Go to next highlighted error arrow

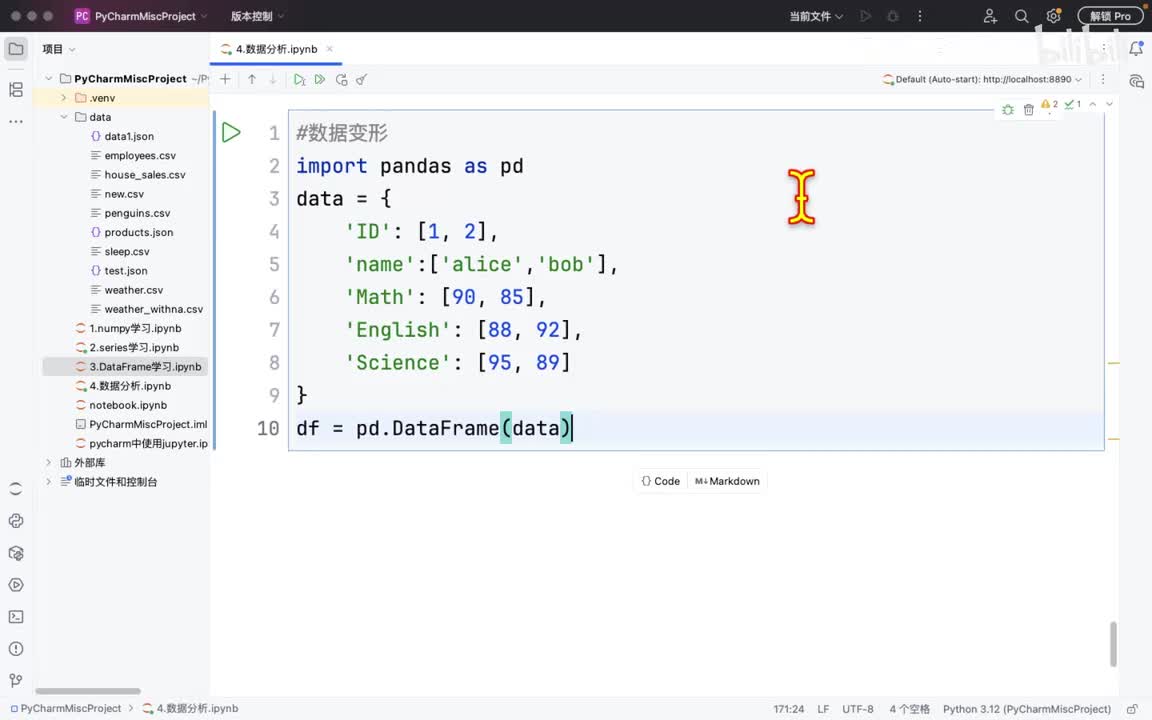(x=1109, y=104)
